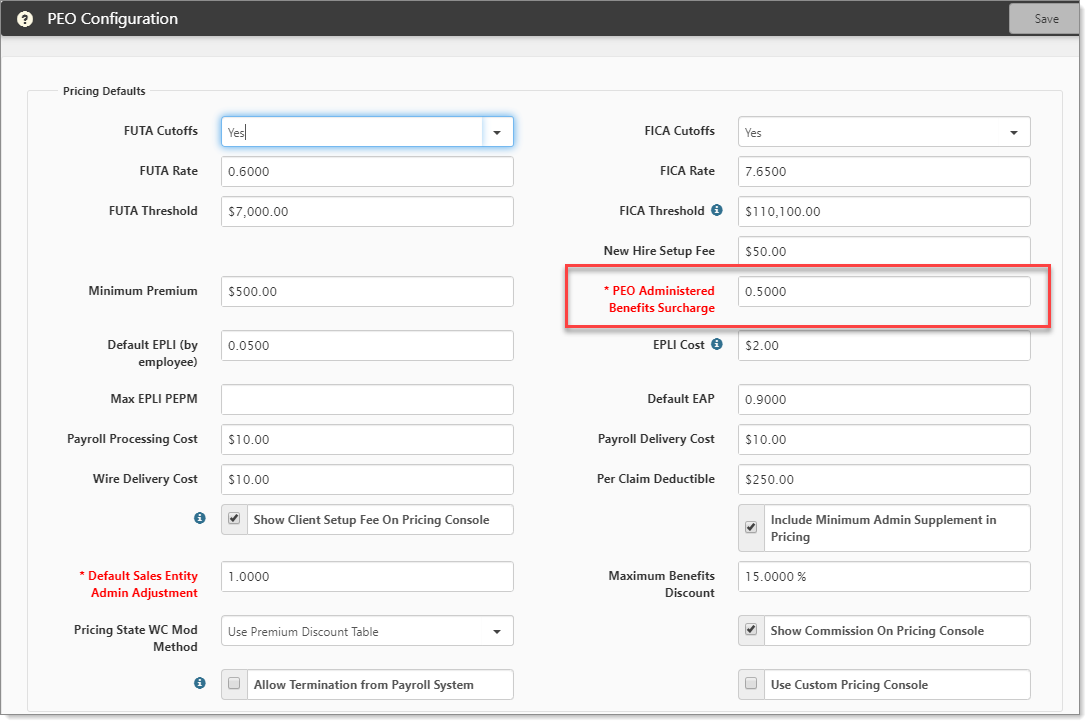Click the Default EAP field
The width and height of the screenshot is (1090, 725).
click(x=884, y=400)
